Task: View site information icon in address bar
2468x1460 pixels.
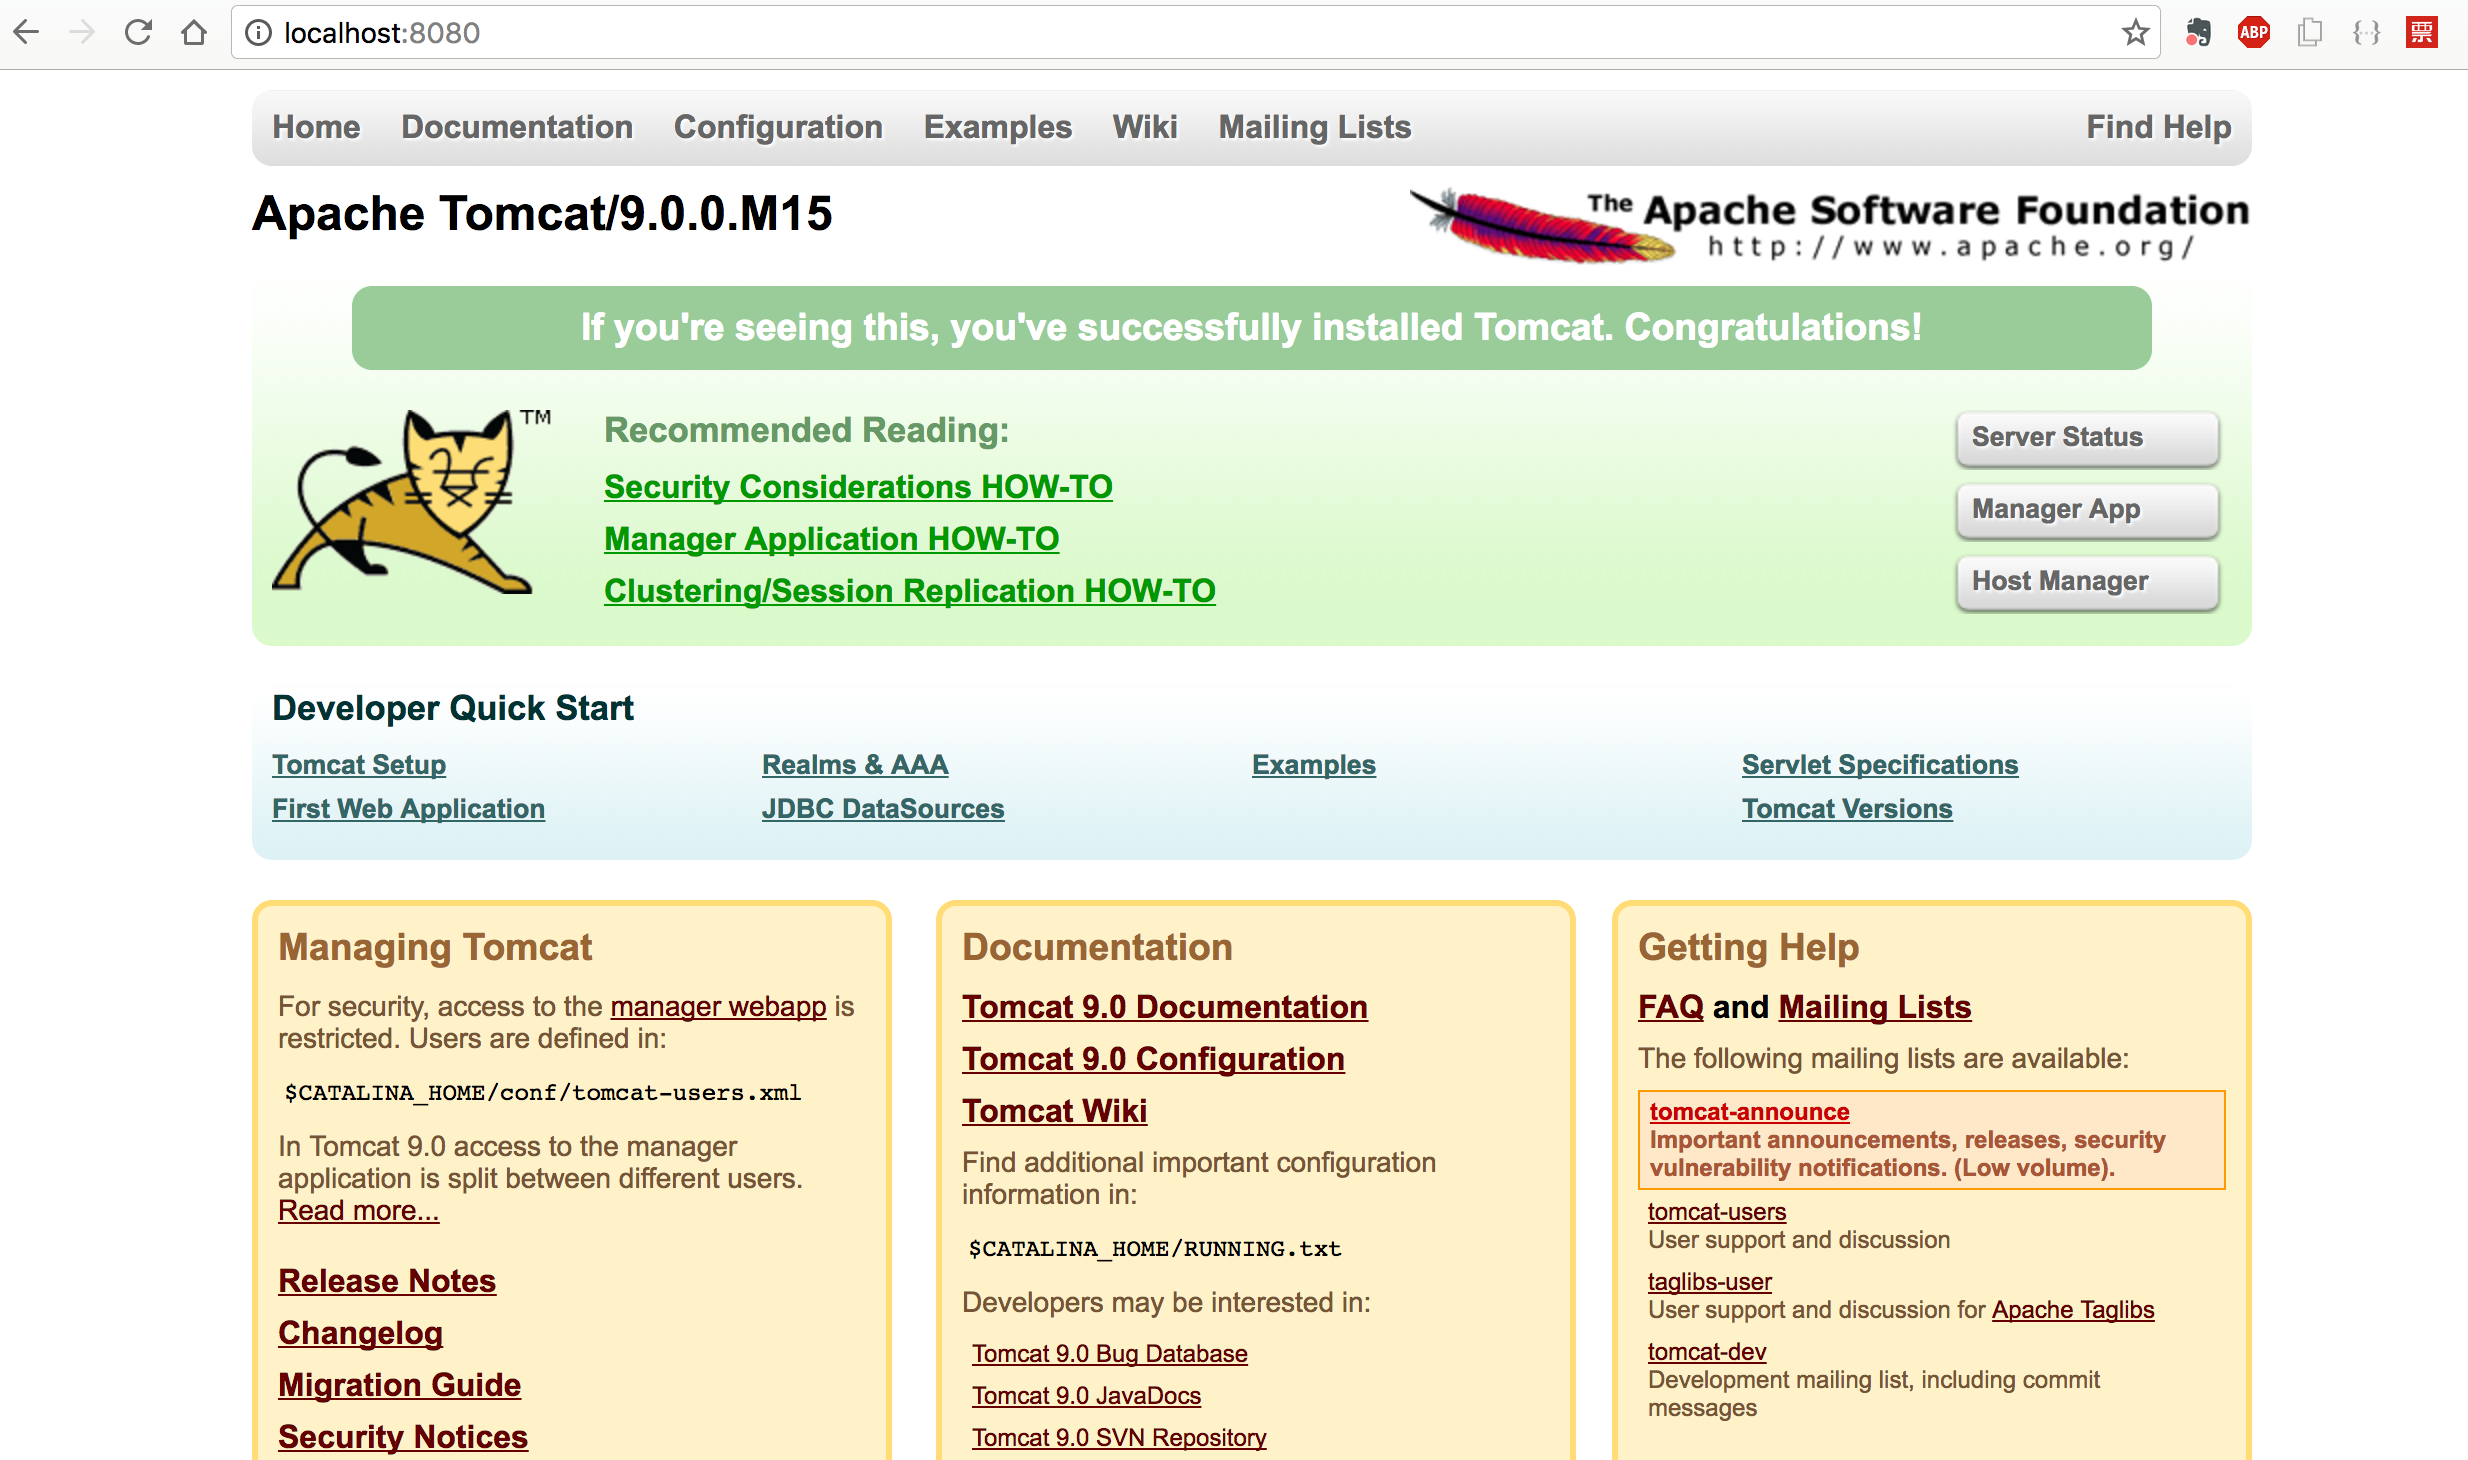Action: (x=258, y=33)
